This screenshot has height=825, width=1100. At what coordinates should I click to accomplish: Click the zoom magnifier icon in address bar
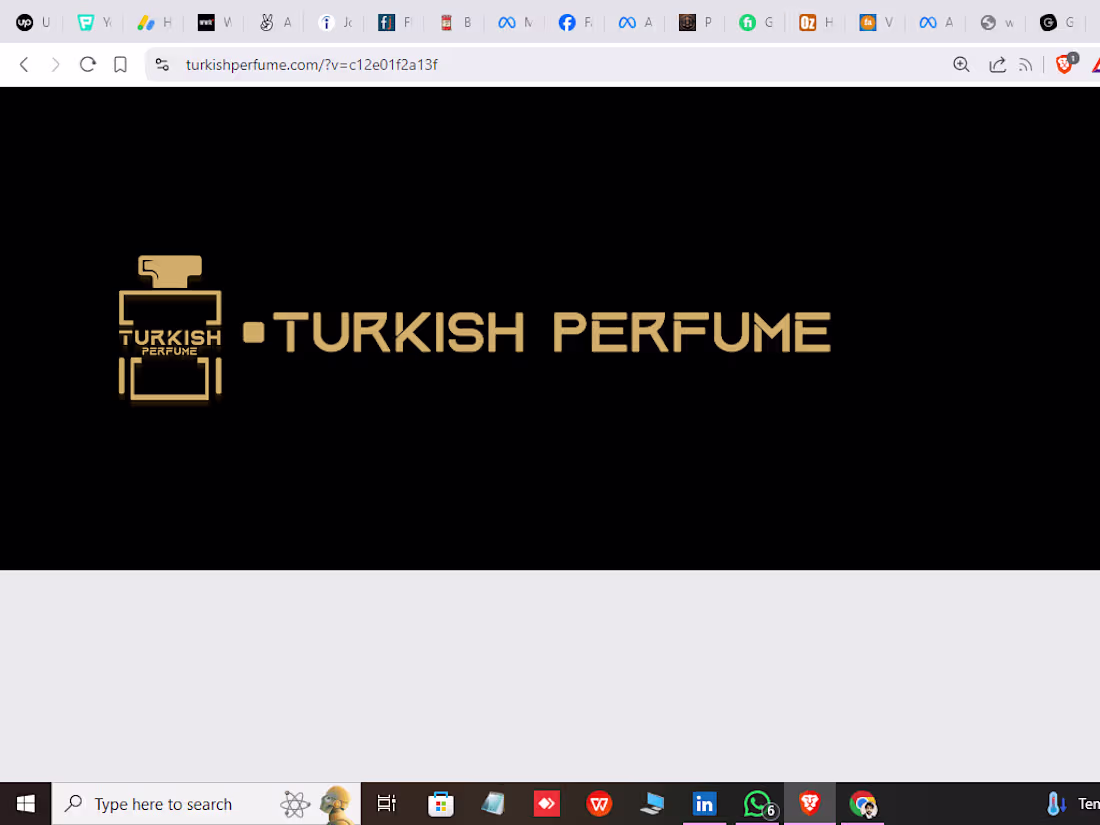[x=960, y=64]
